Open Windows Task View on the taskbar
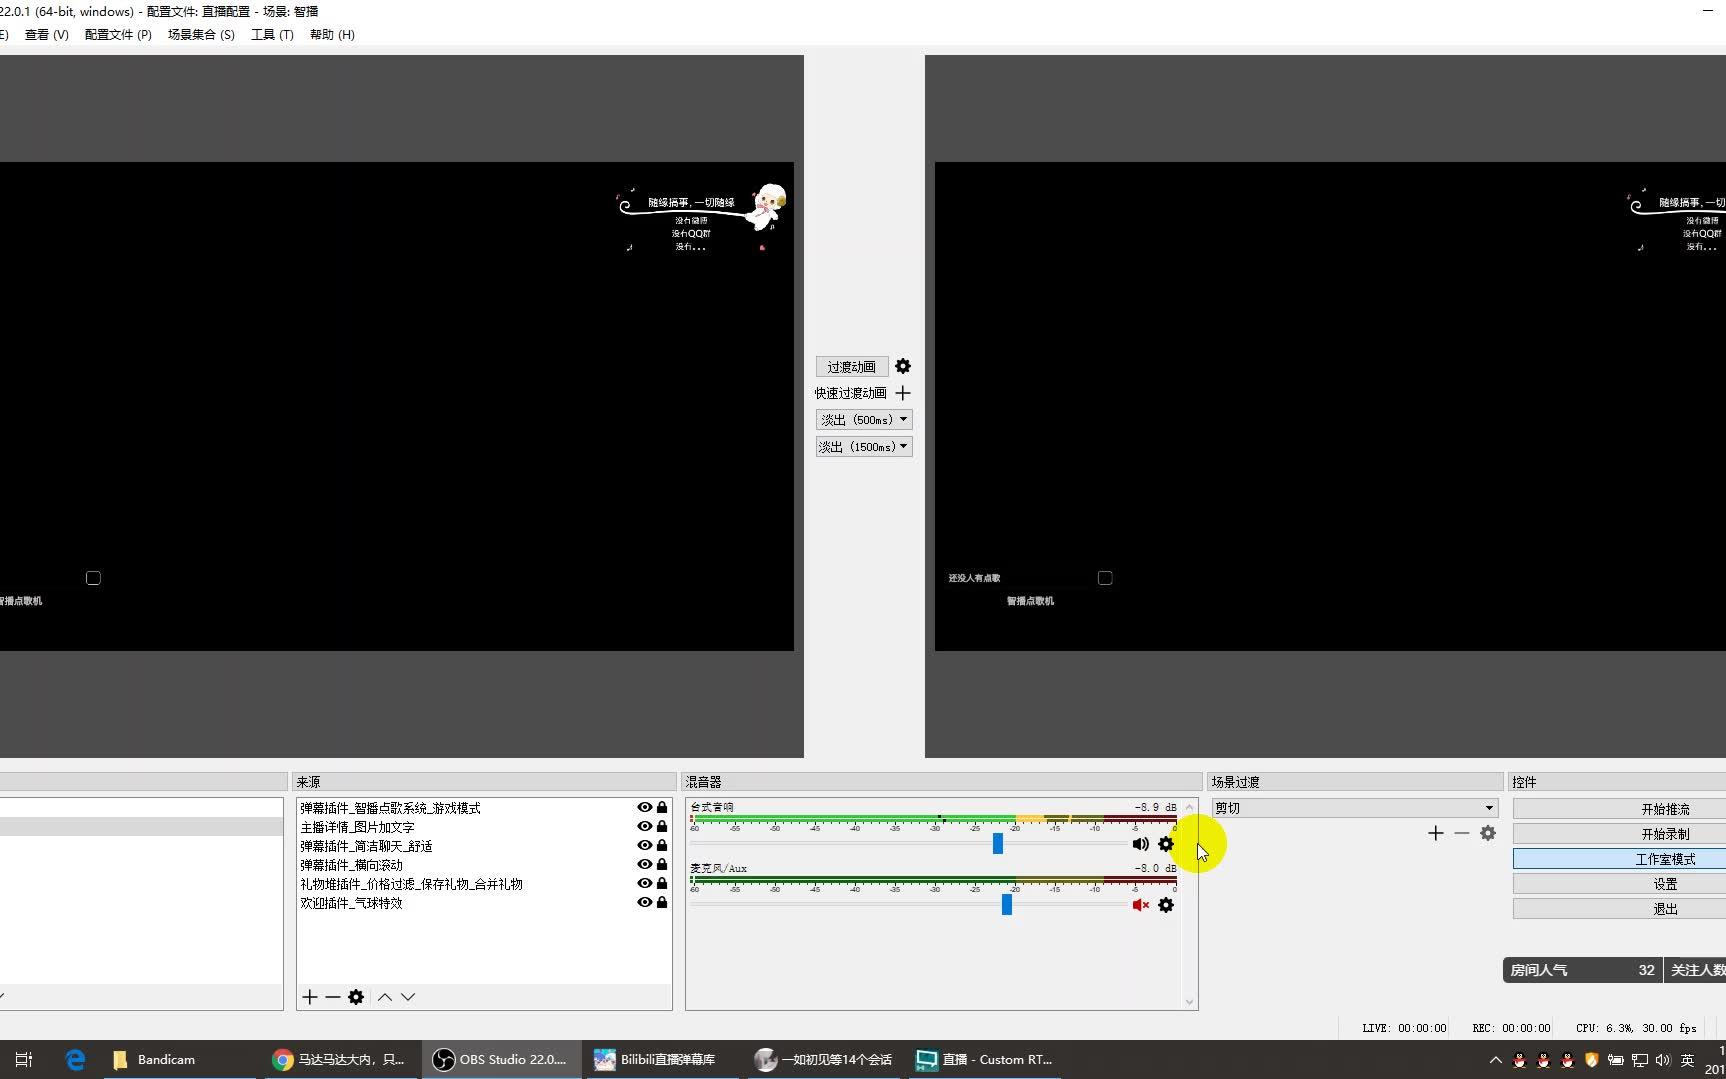This screenshot has height=1079, width=1726. tap(24, 1060)
